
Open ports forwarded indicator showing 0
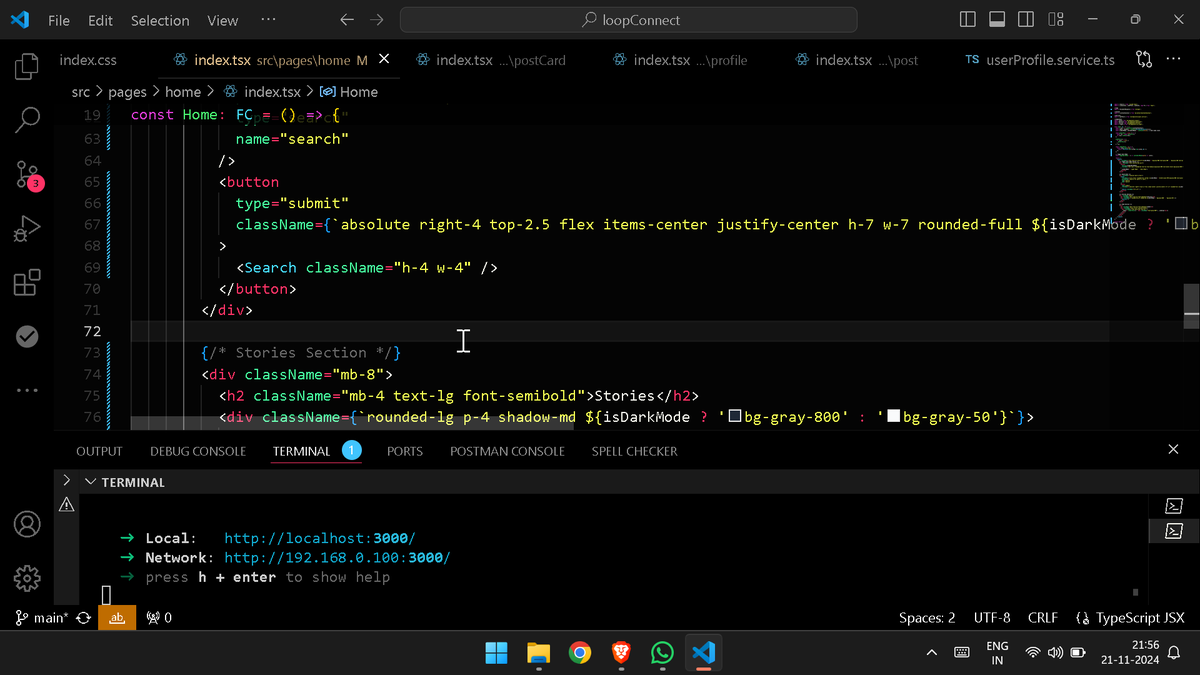[x=159, y=618]
